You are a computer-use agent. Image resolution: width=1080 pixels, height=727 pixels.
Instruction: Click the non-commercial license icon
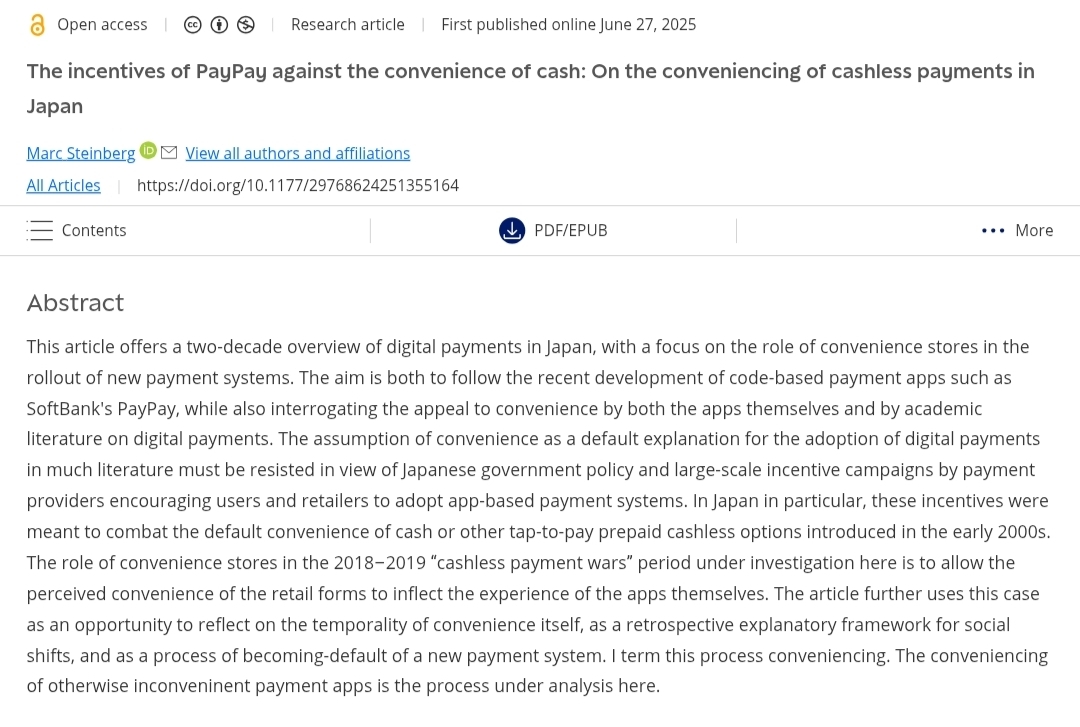pyautogui.click(x=245, y=25)
